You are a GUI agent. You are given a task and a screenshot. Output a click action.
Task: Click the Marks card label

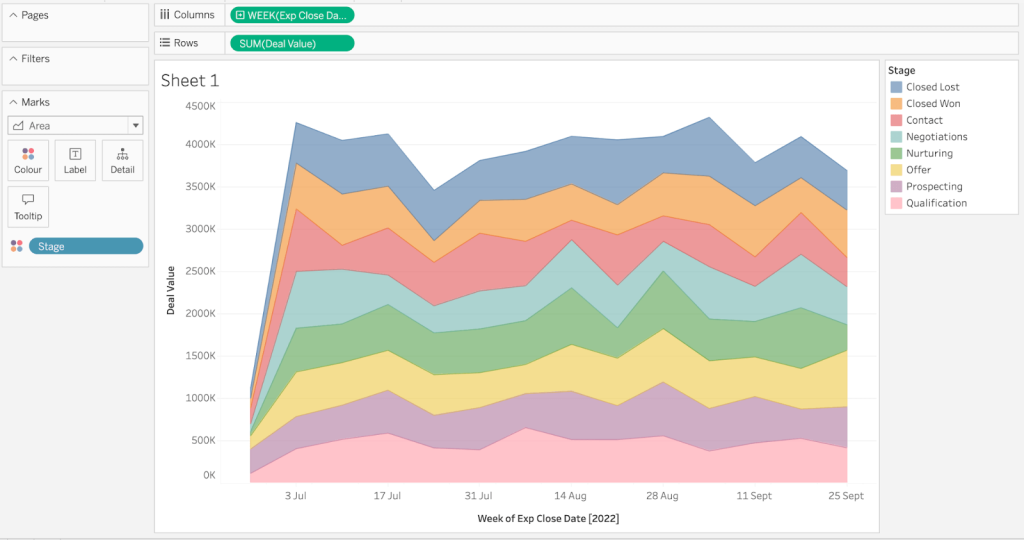click(35, 102)
